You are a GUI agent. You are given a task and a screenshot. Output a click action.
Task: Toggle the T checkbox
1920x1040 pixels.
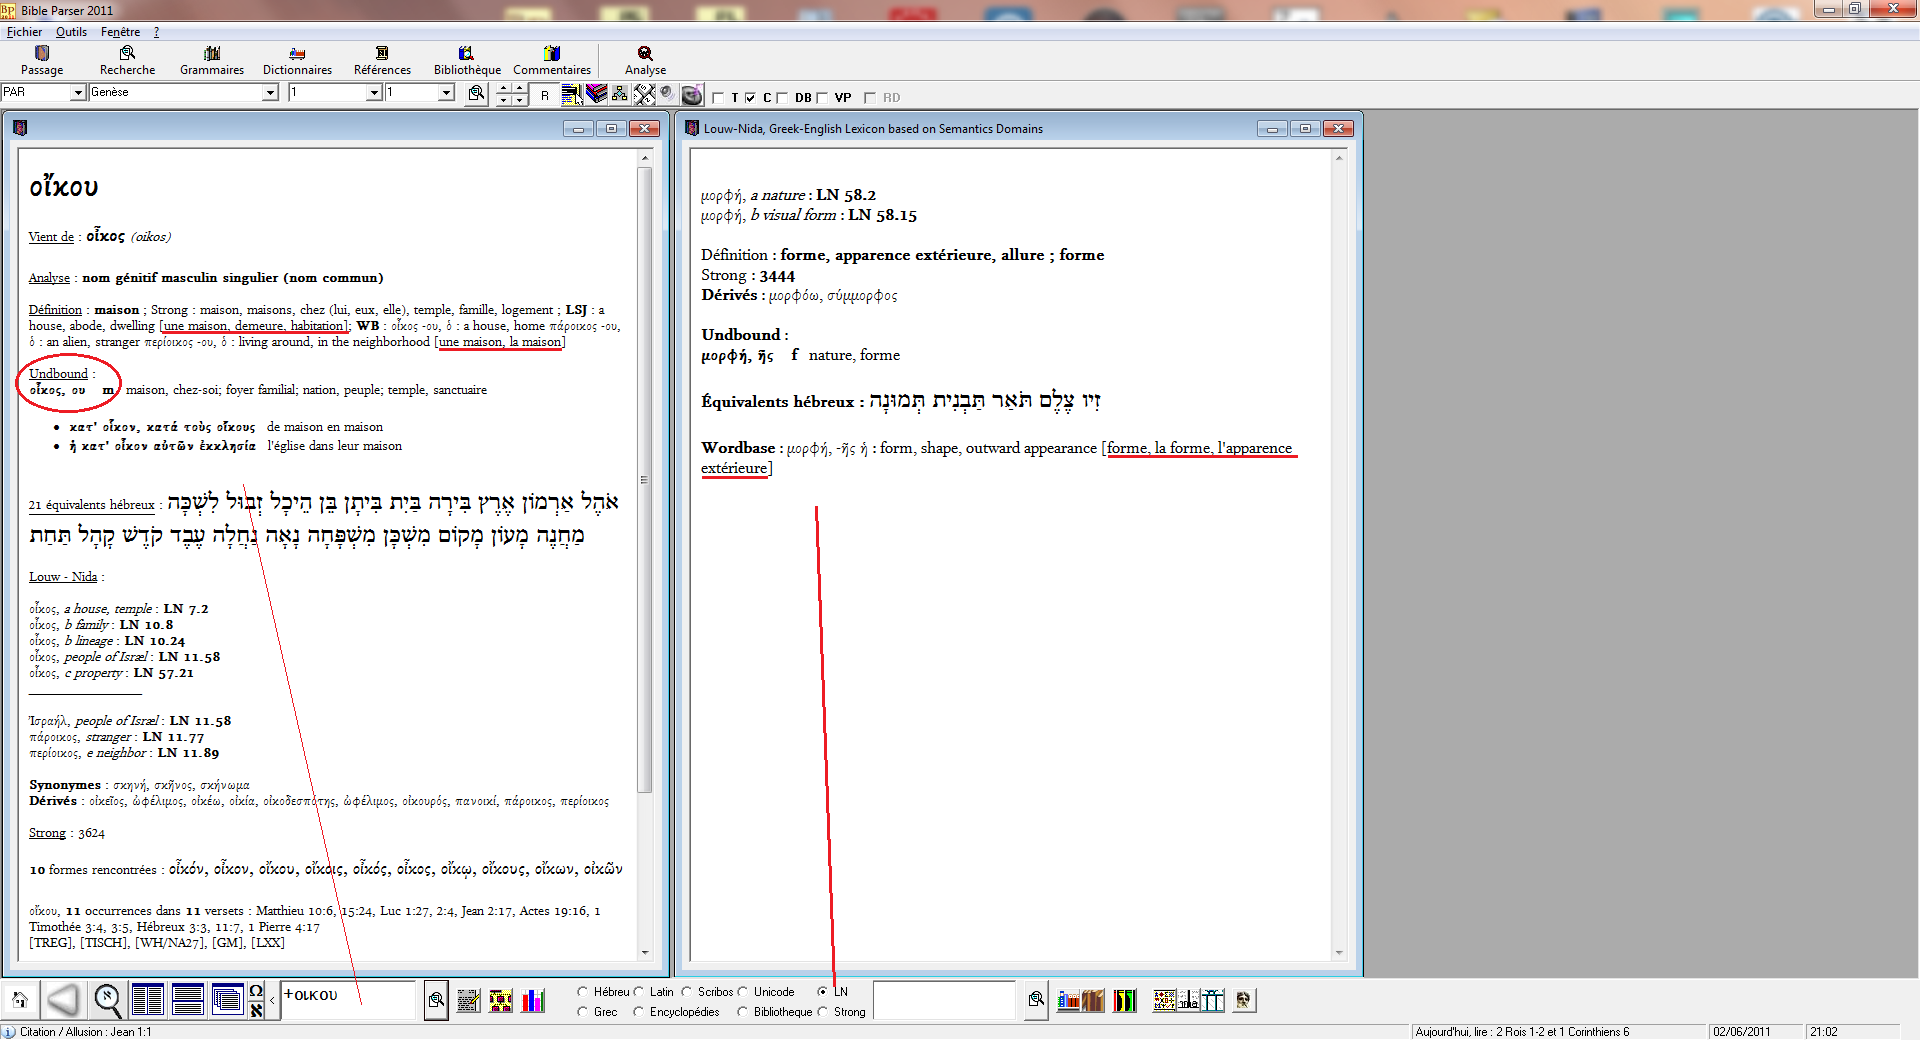click(718, 98)
